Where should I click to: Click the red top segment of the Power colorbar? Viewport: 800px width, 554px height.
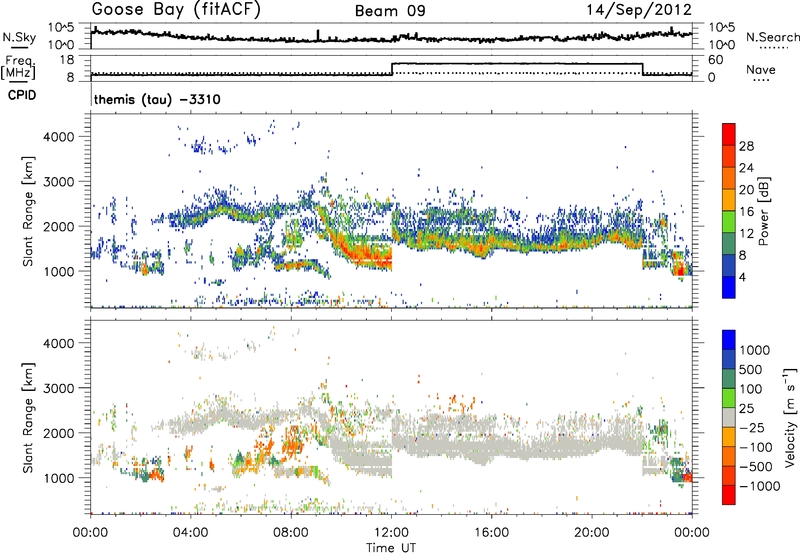(x=729, y=135)
